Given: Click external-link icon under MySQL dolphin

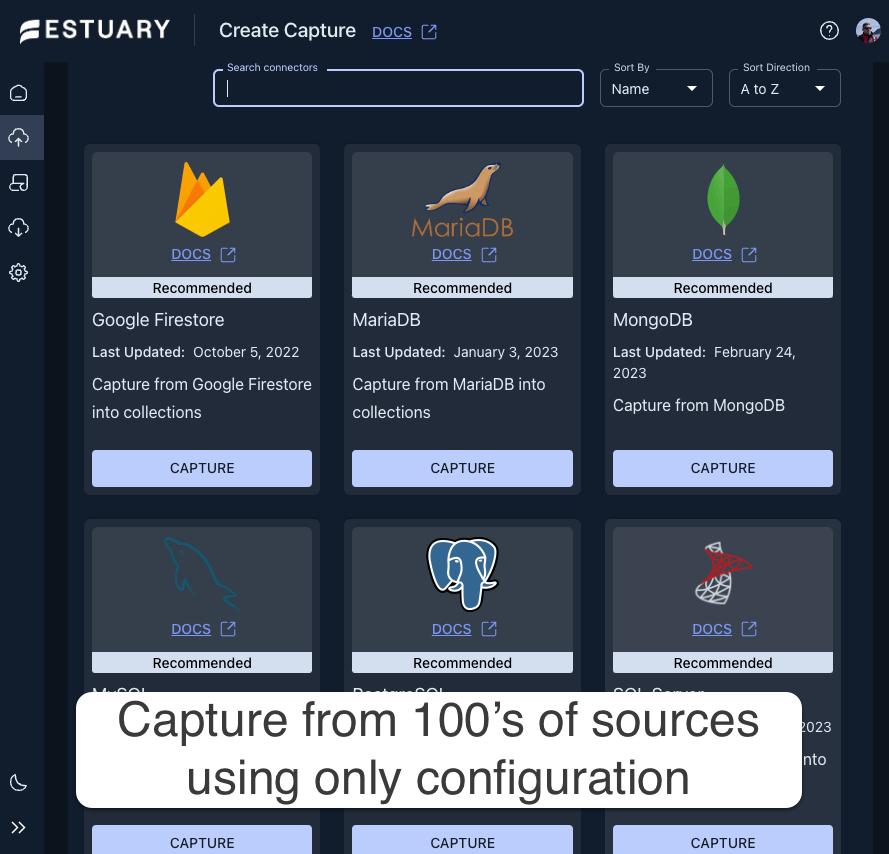Looking at the screenshot, I should click(x=228, y=629).
